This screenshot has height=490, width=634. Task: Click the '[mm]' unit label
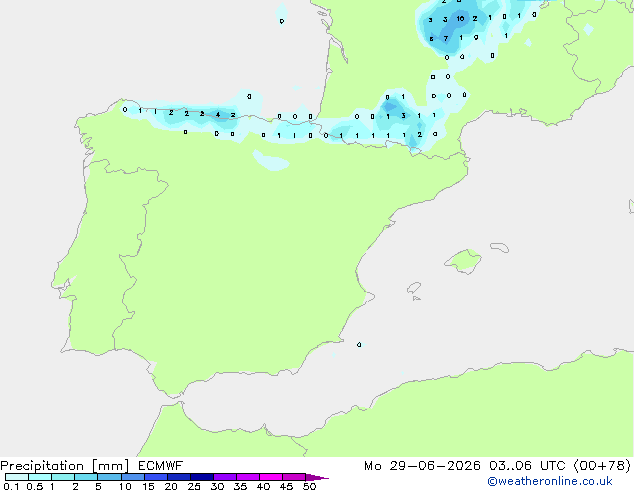pos(110,466)
